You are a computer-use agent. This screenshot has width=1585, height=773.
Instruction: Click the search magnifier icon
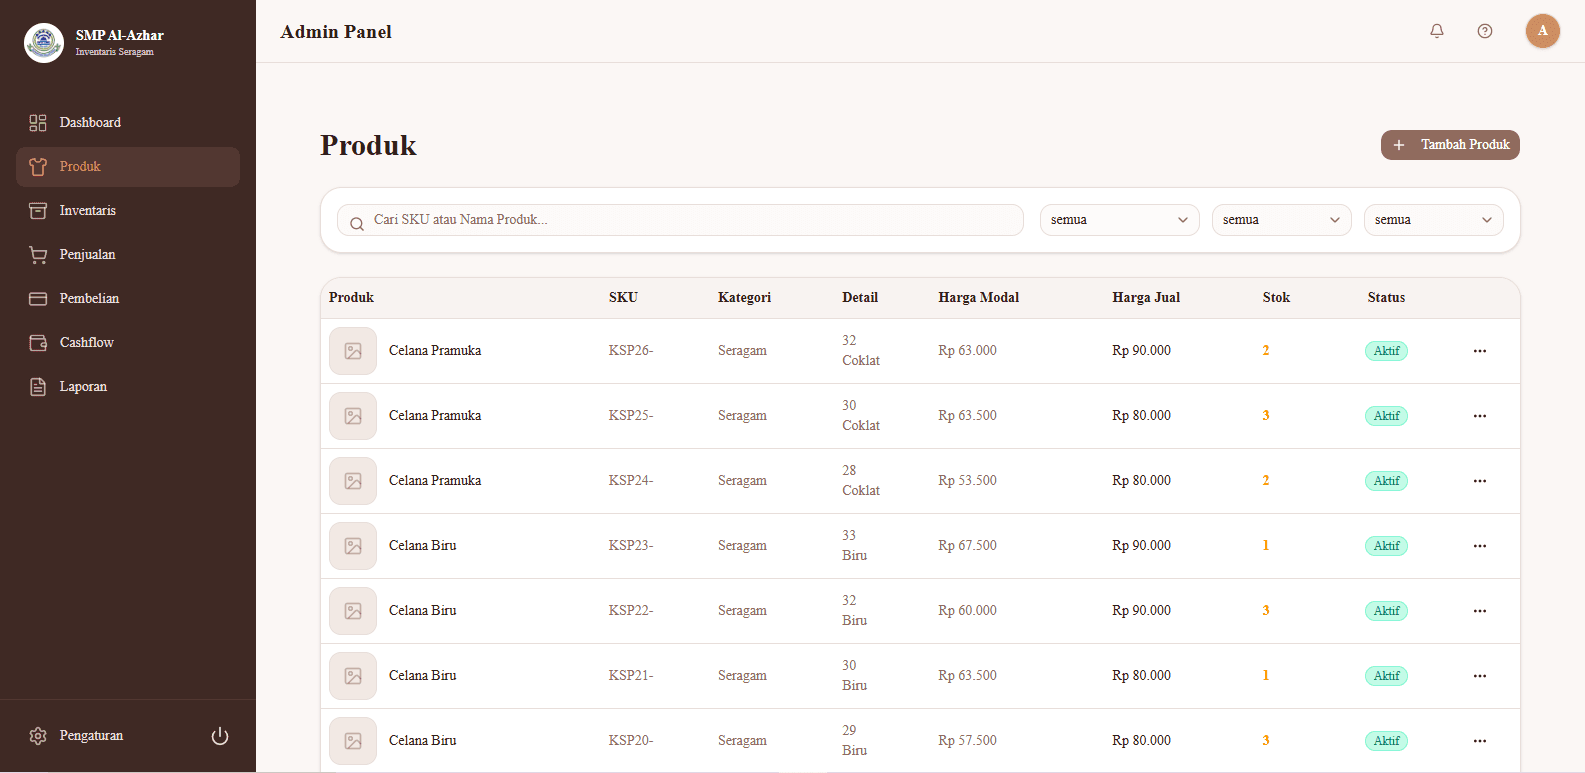(x=357, y=224)
